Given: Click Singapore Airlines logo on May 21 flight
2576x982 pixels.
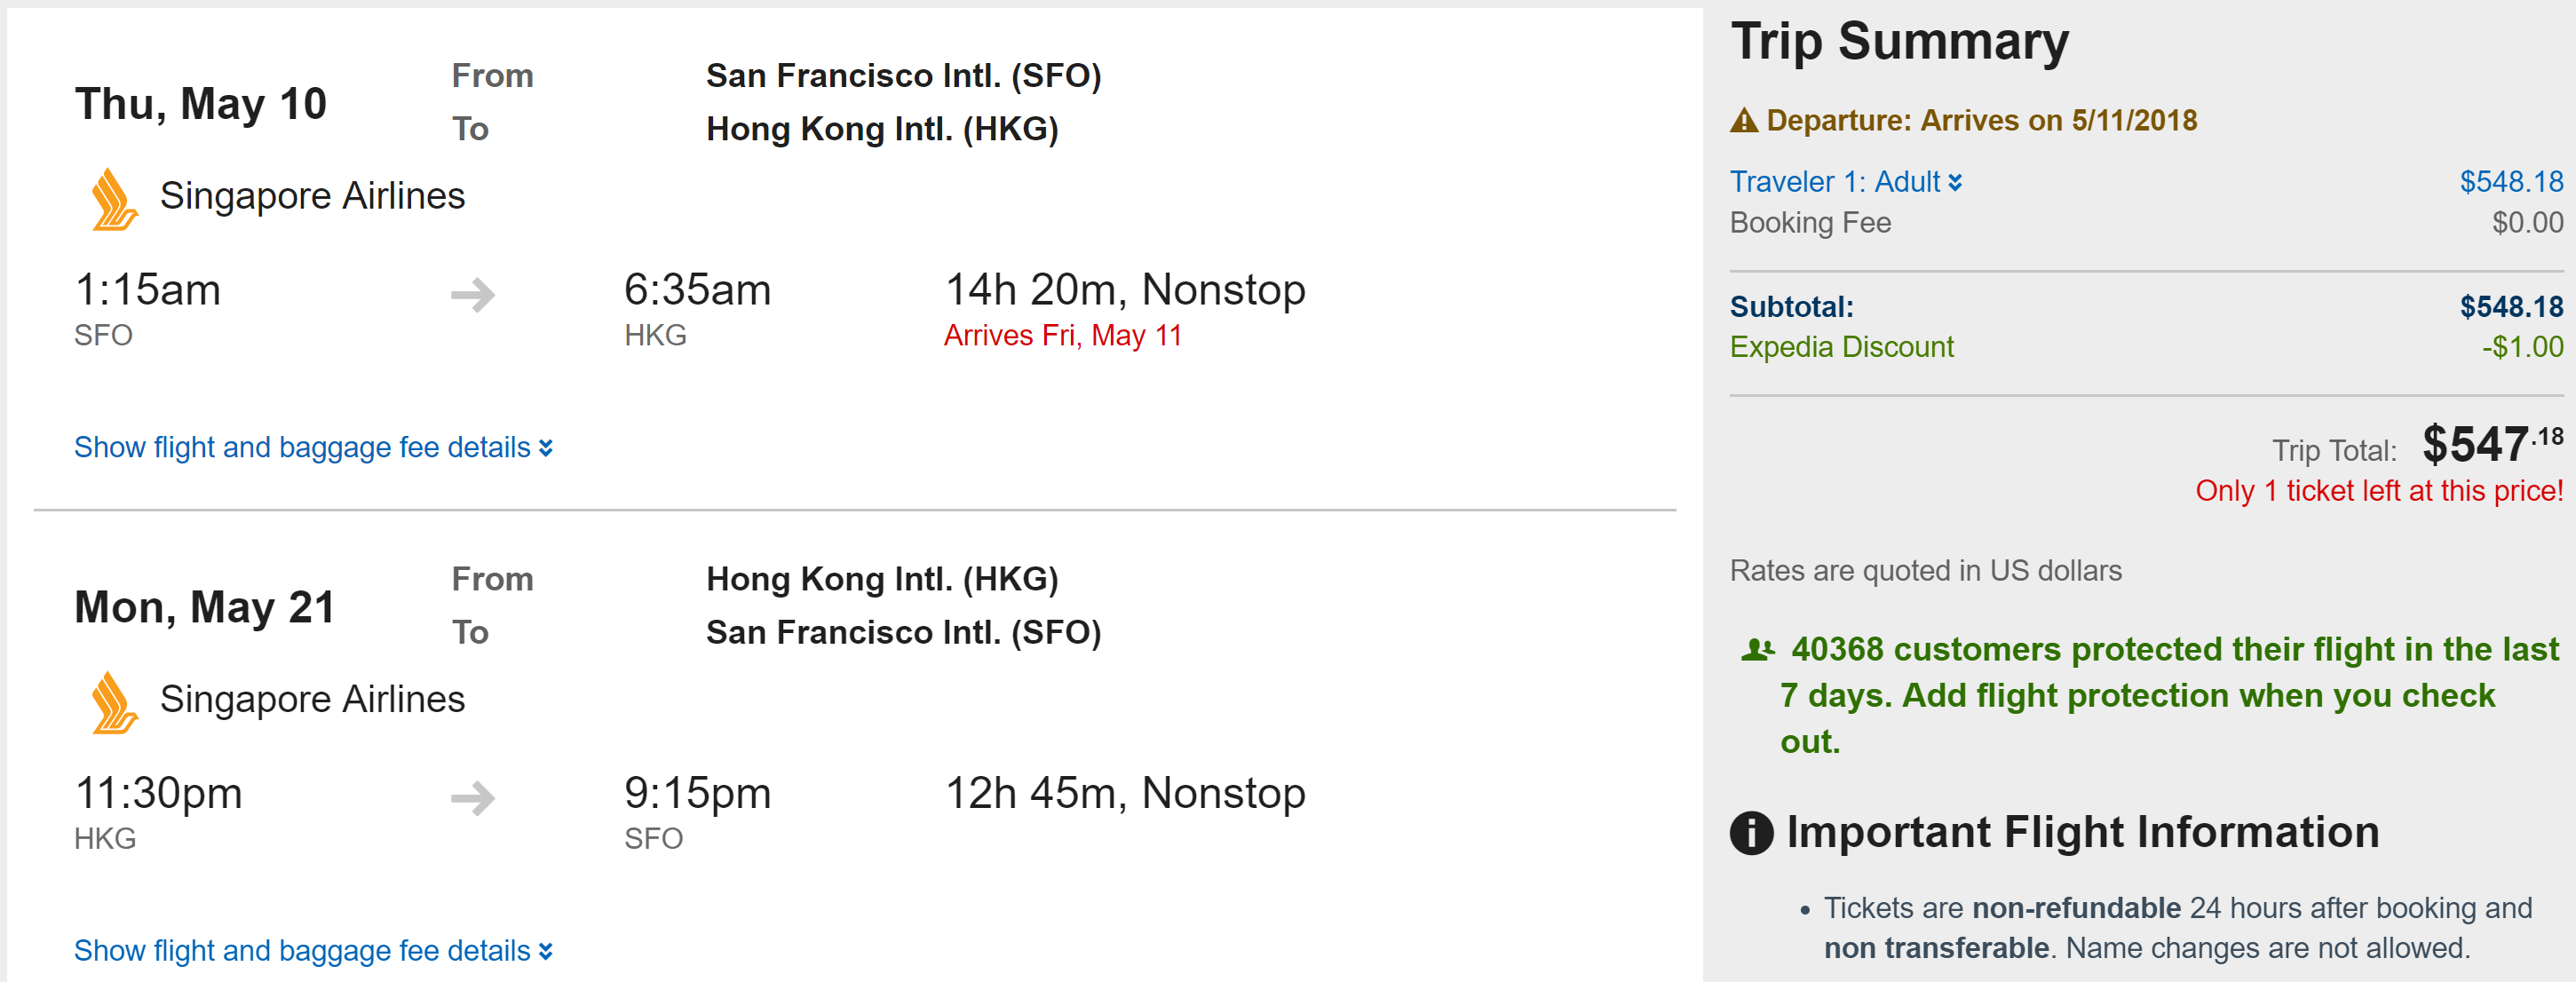Looking at the screenshot, I should (x=114, y=702).
